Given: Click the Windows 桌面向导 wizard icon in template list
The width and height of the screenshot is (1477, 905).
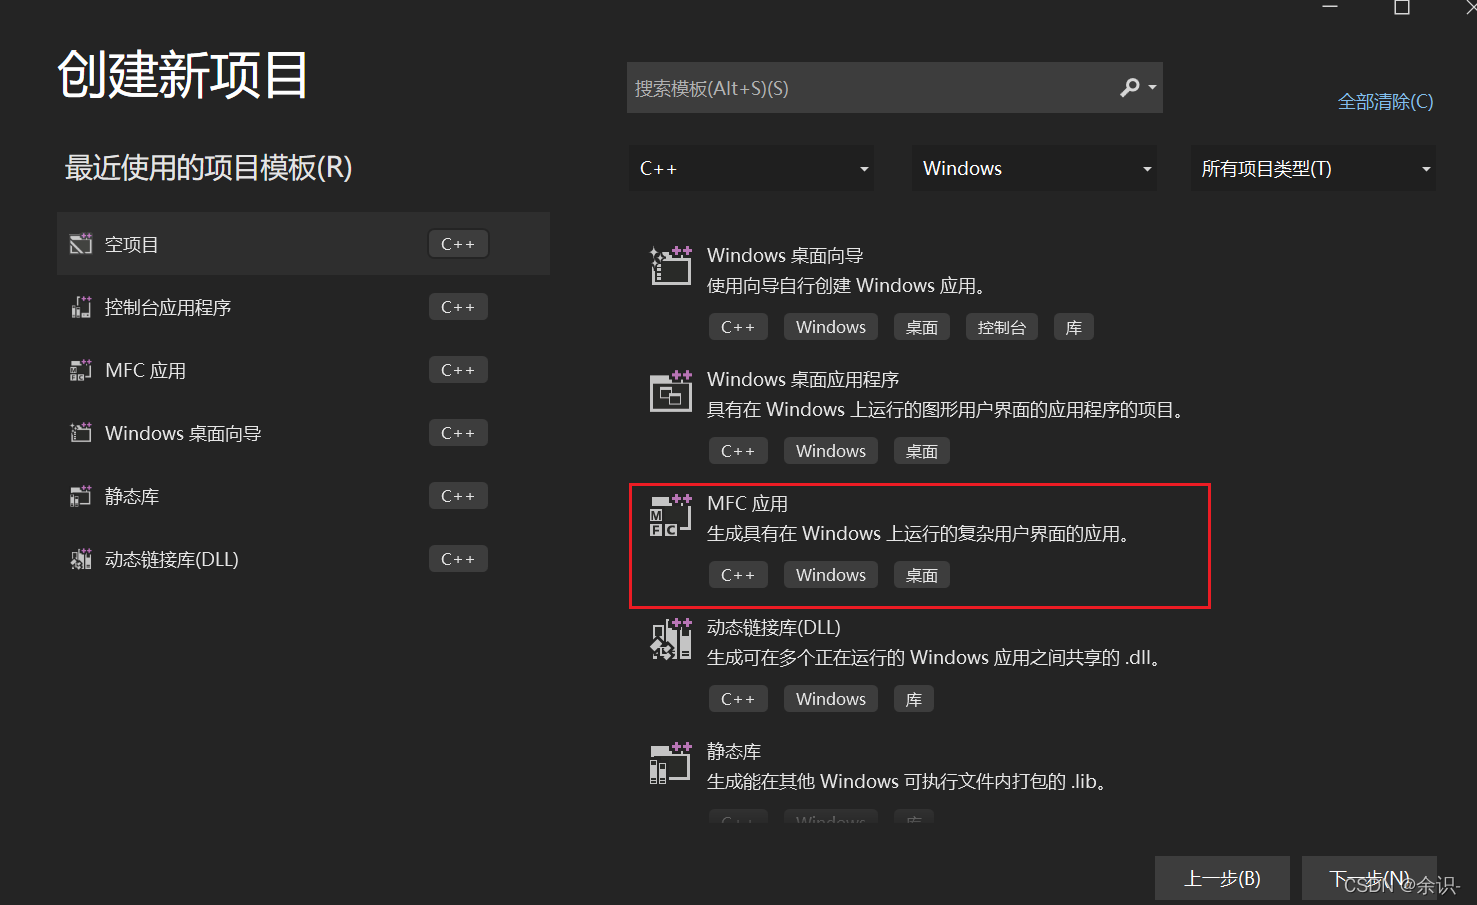Looking at the screenshot, I should click(x=671, y=265).
